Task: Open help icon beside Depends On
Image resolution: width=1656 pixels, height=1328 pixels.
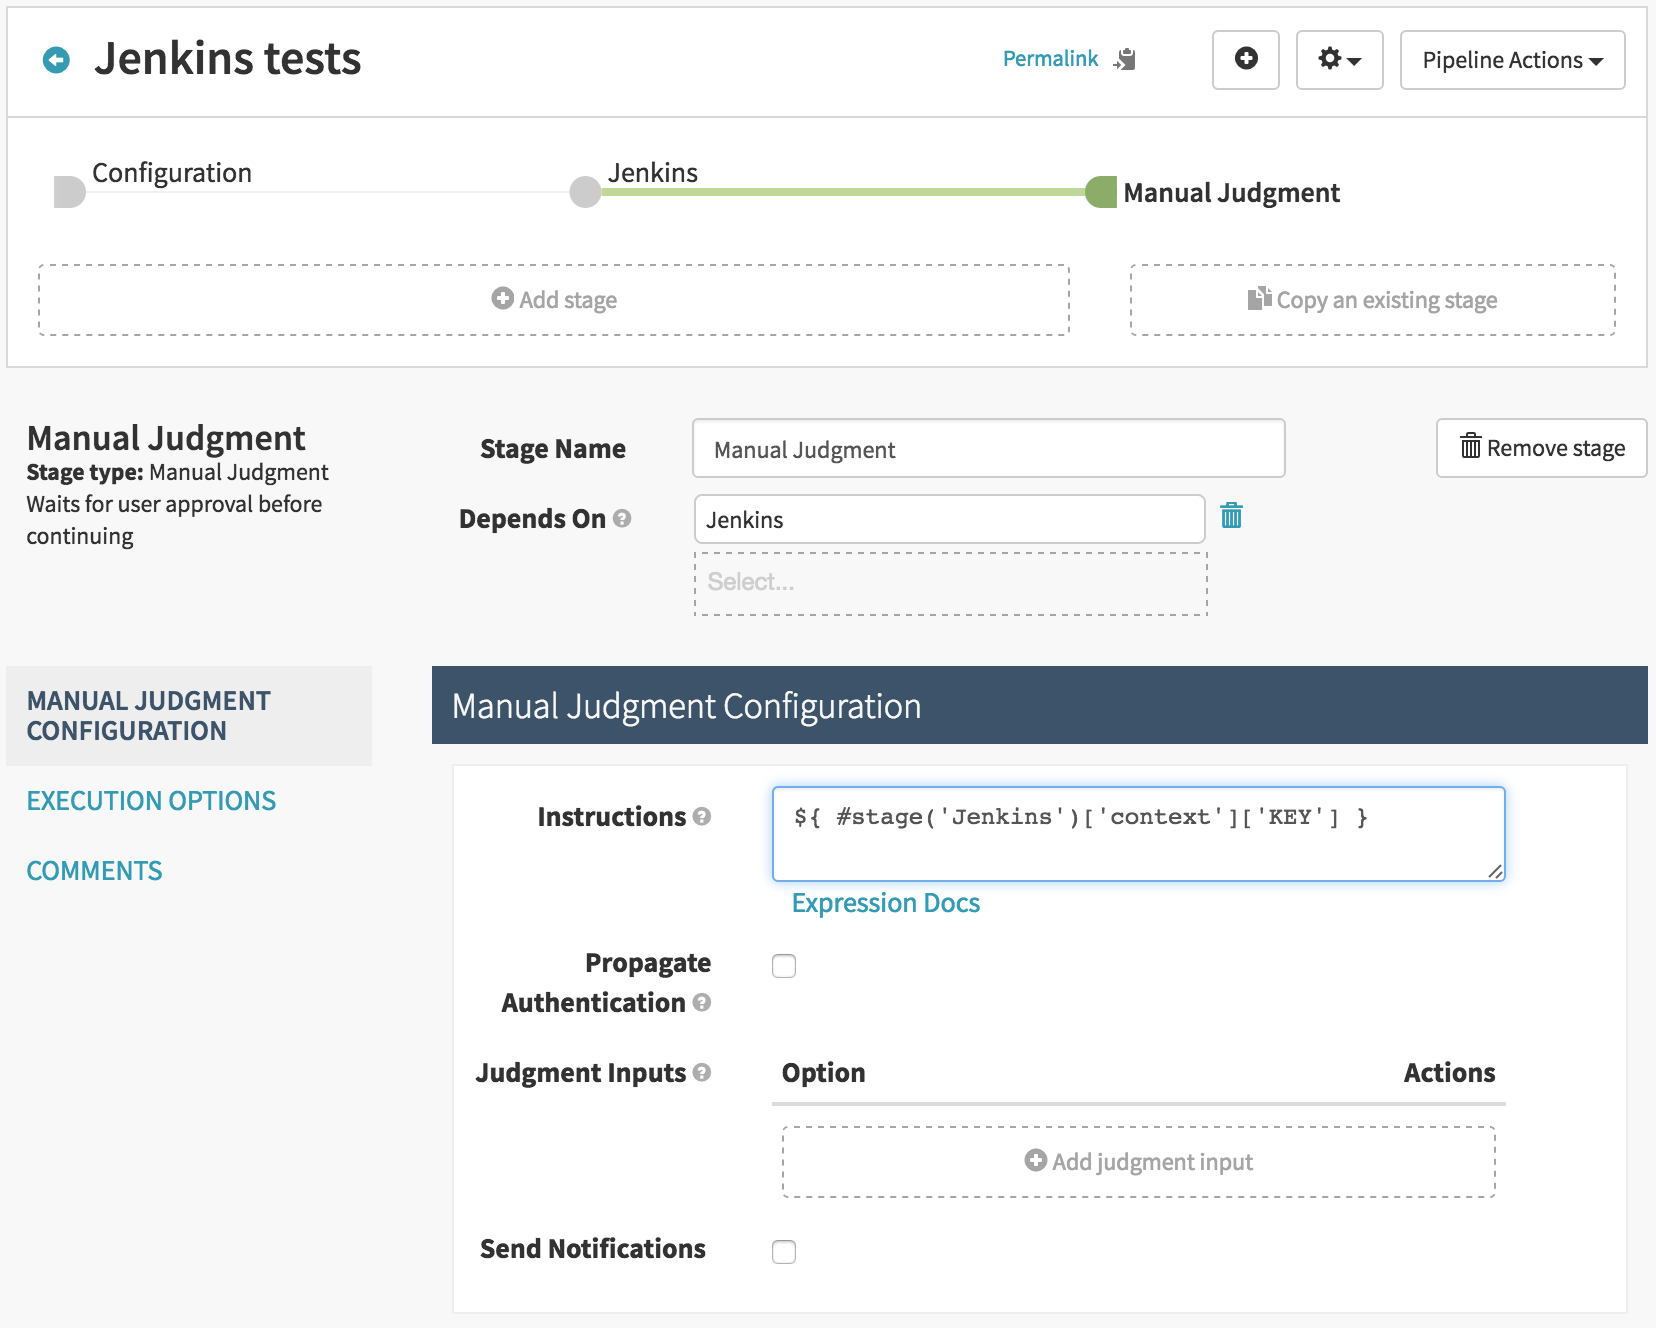Action: pos(622,518)
